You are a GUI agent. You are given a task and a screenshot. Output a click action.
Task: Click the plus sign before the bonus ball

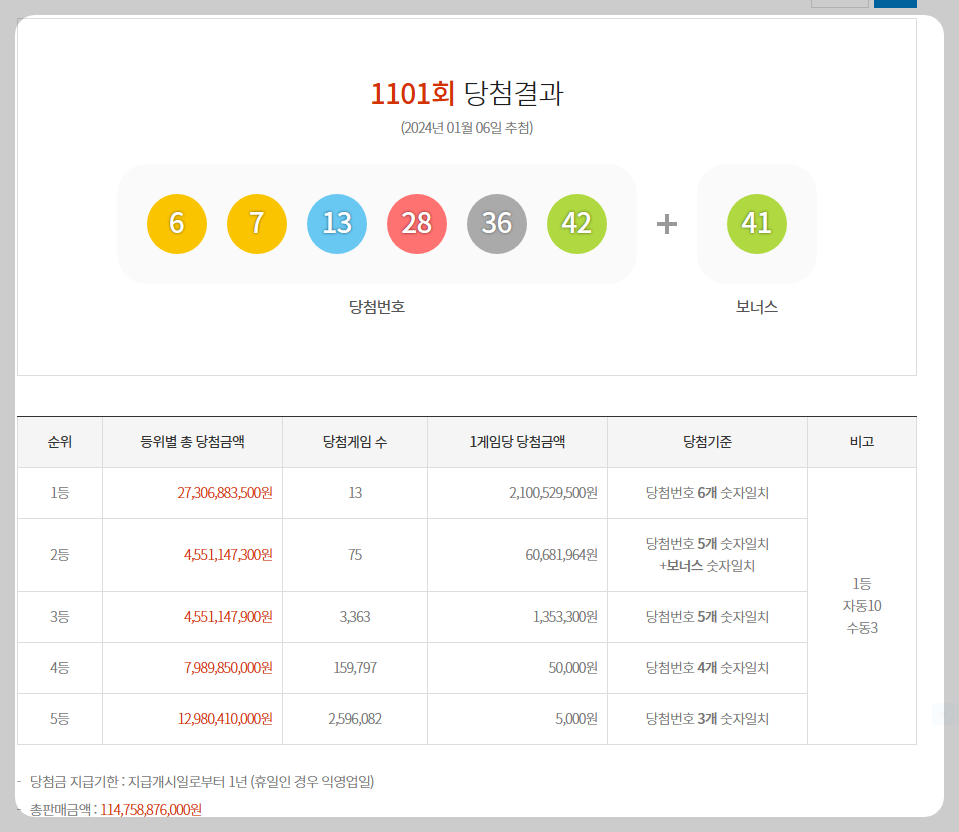tap(667, 224)
